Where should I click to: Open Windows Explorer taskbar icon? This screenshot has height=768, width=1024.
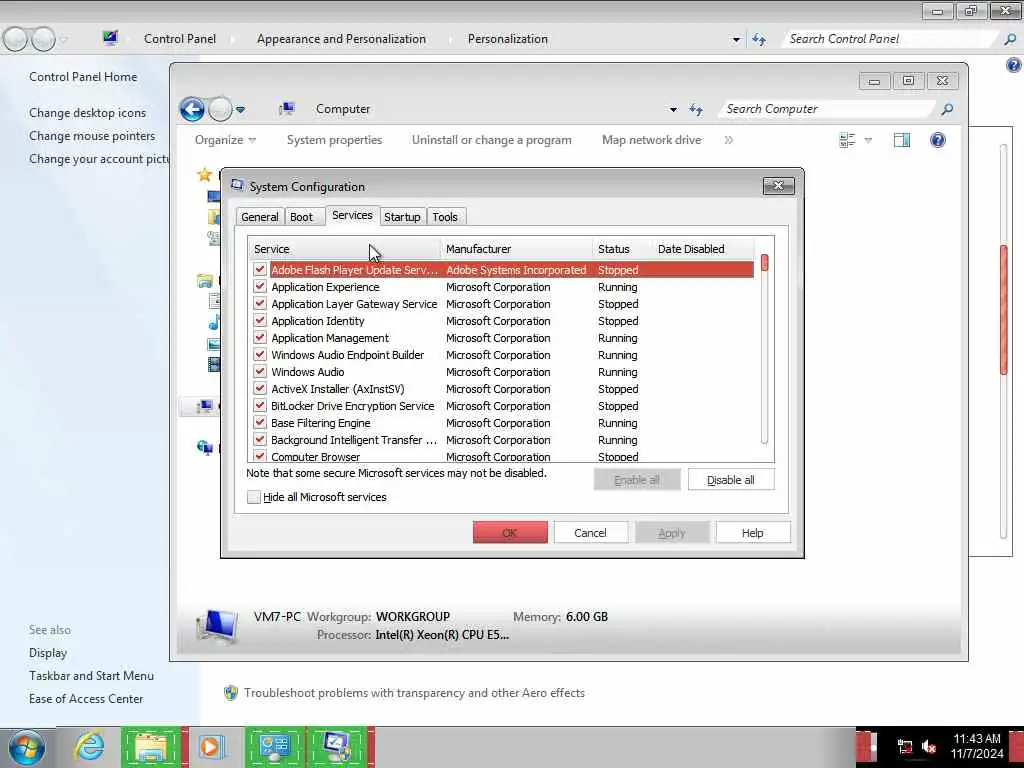click(x=151, y=747)
